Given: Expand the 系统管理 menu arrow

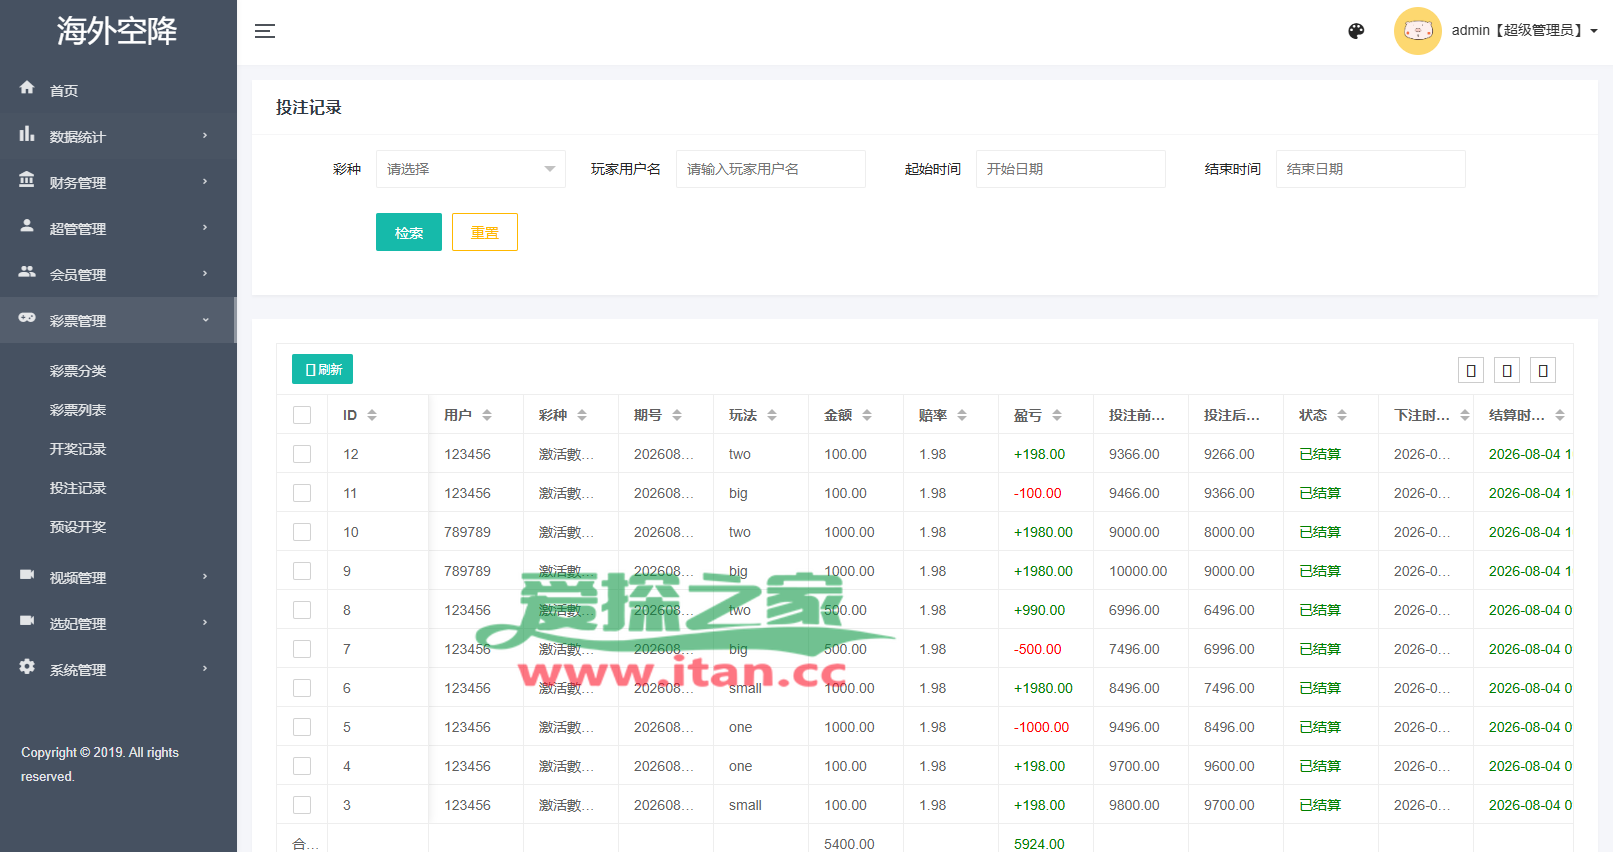Looking at the screenshot, I should coord(205,669).
